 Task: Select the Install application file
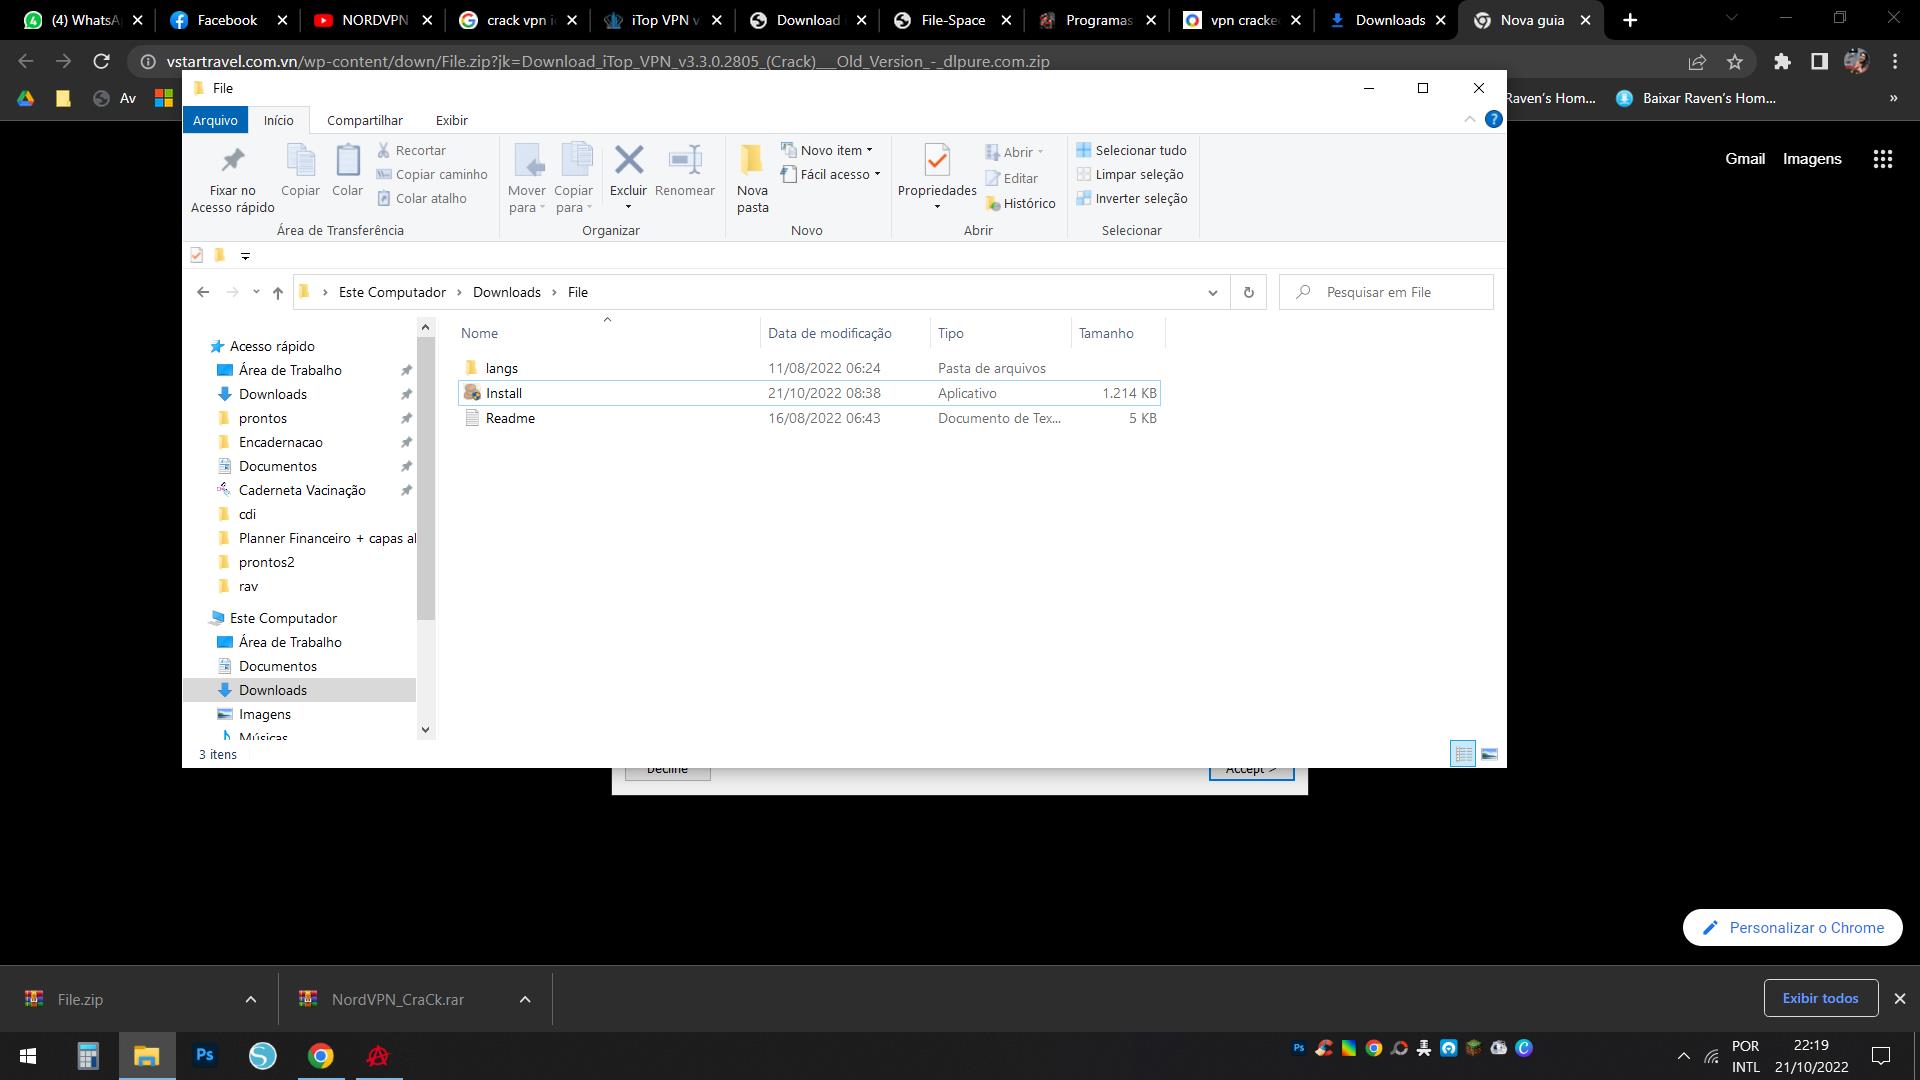click(x=504, y=393)
